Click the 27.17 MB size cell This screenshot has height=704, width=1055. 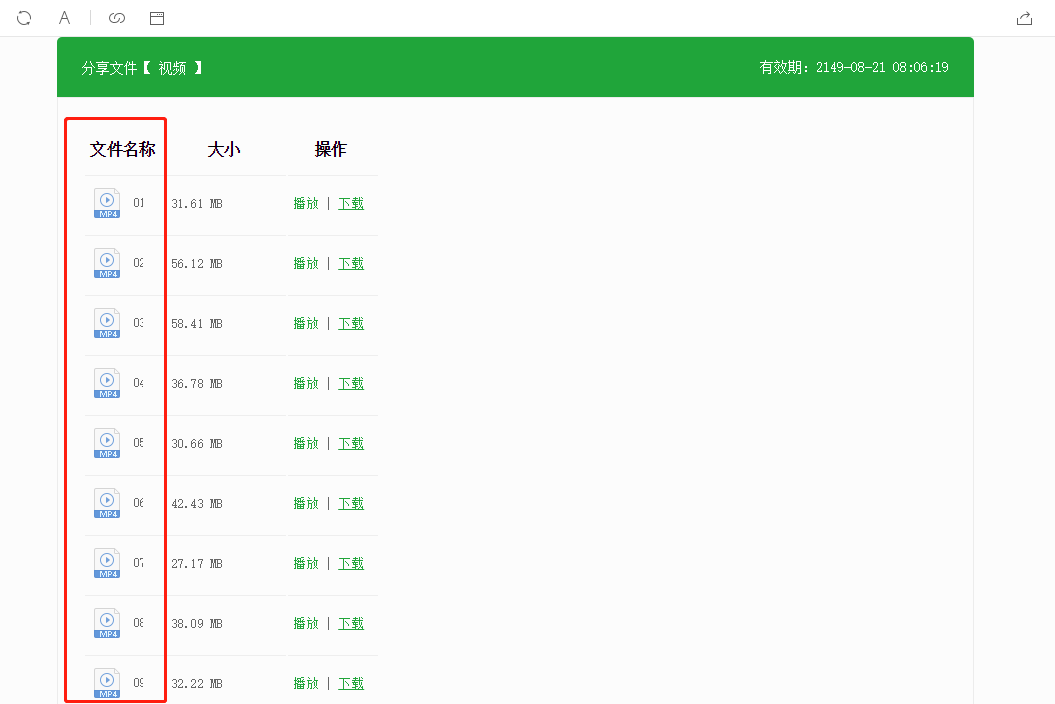[x=196, y=563]
